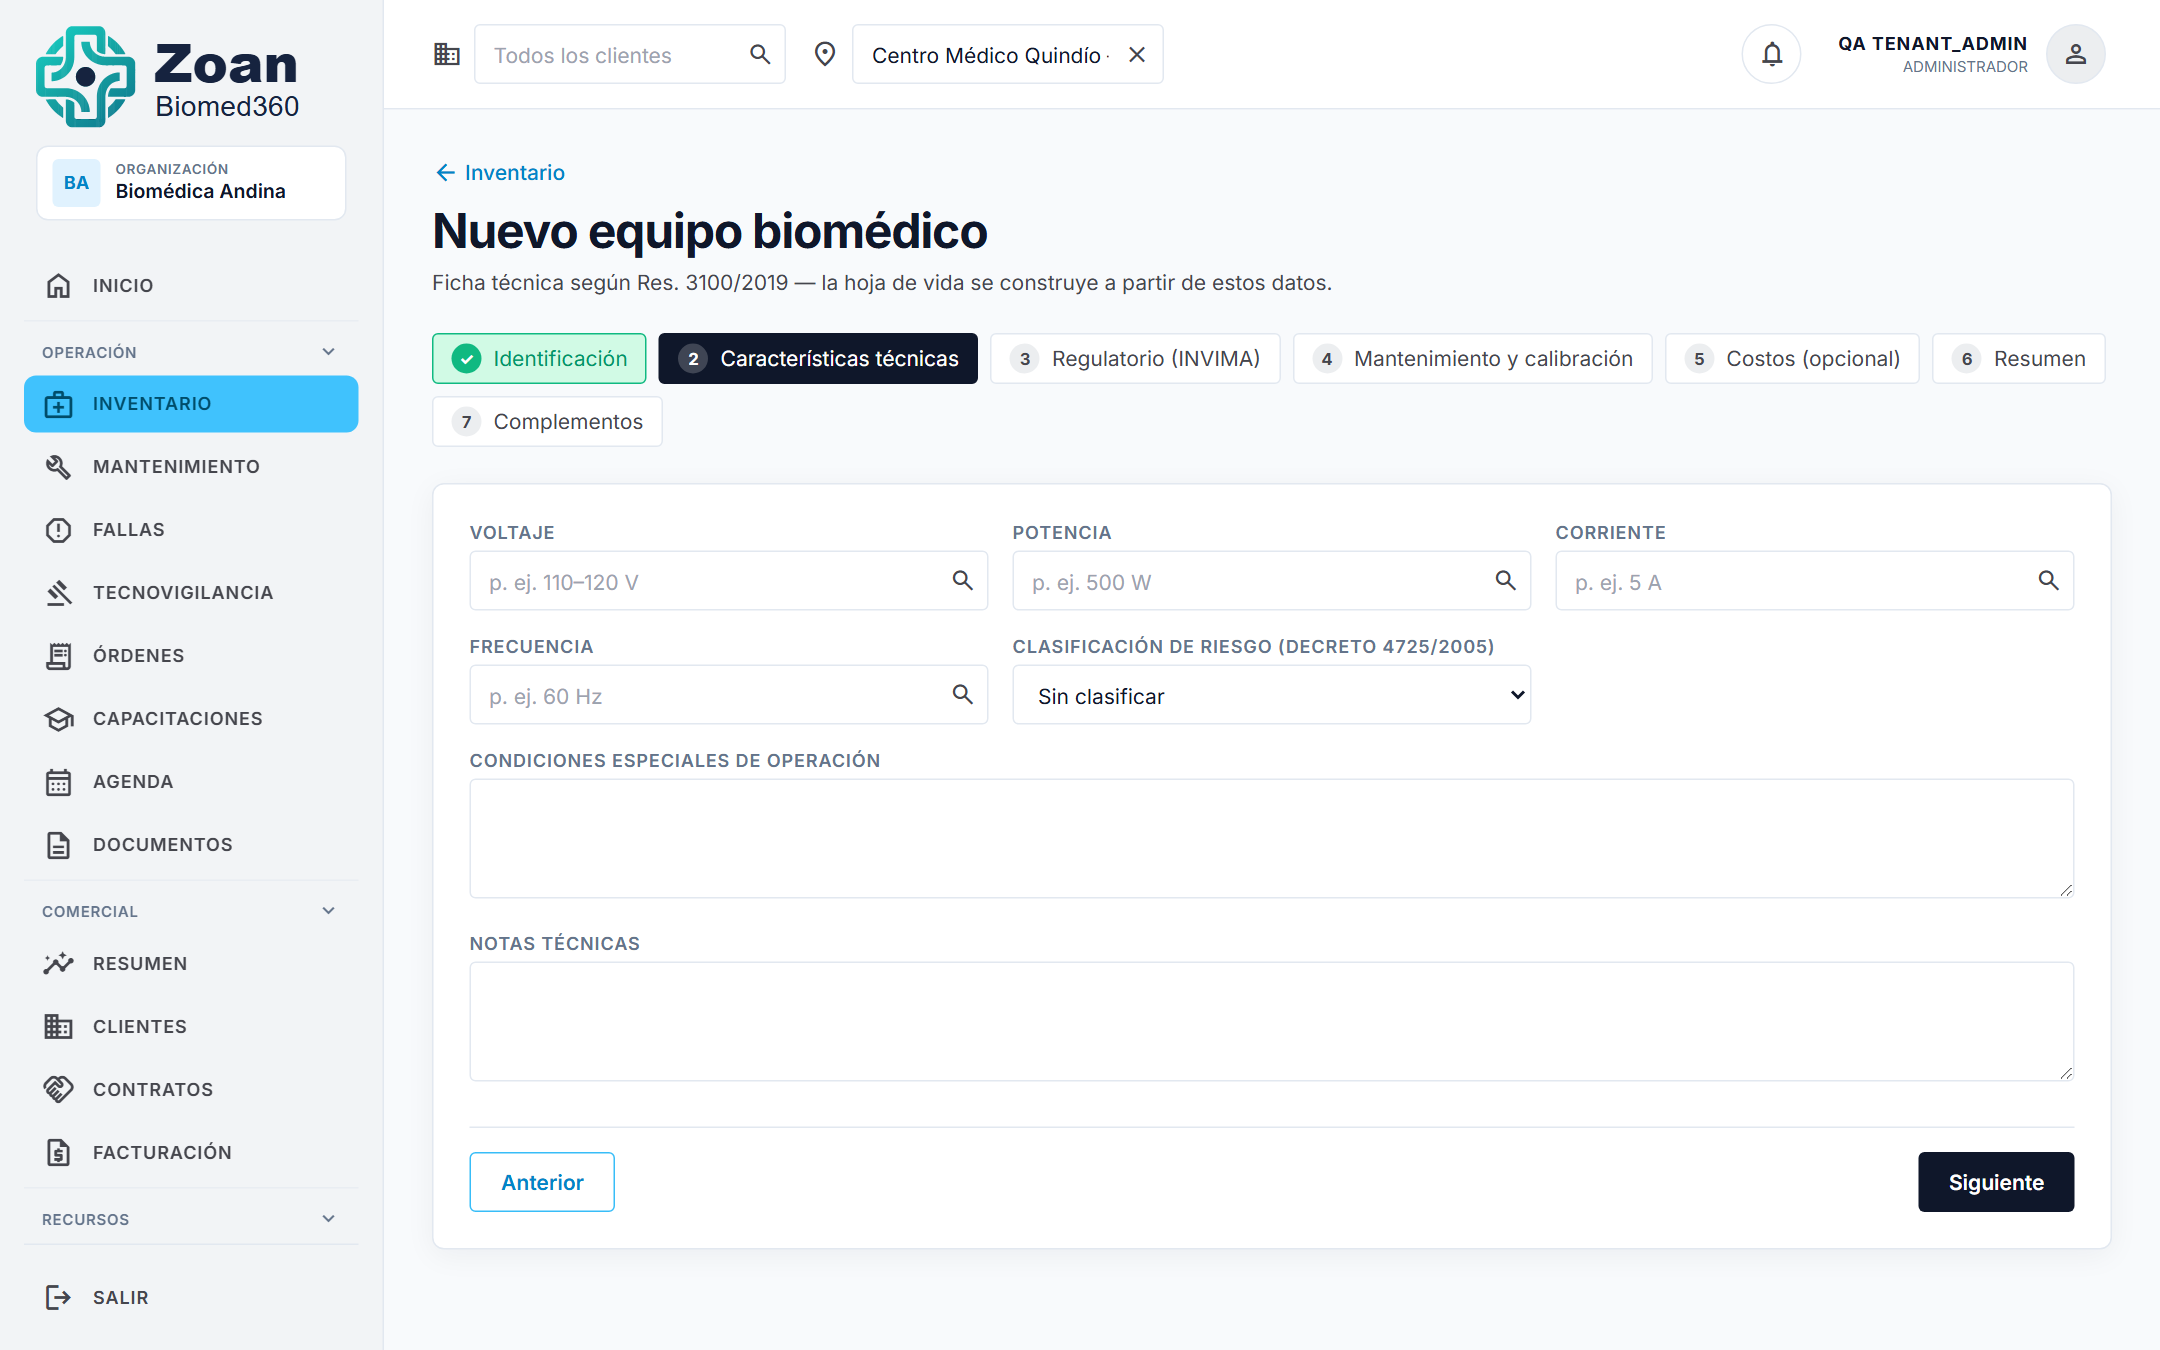Open the Biomédica Andina organization selector

click(191, 183)
